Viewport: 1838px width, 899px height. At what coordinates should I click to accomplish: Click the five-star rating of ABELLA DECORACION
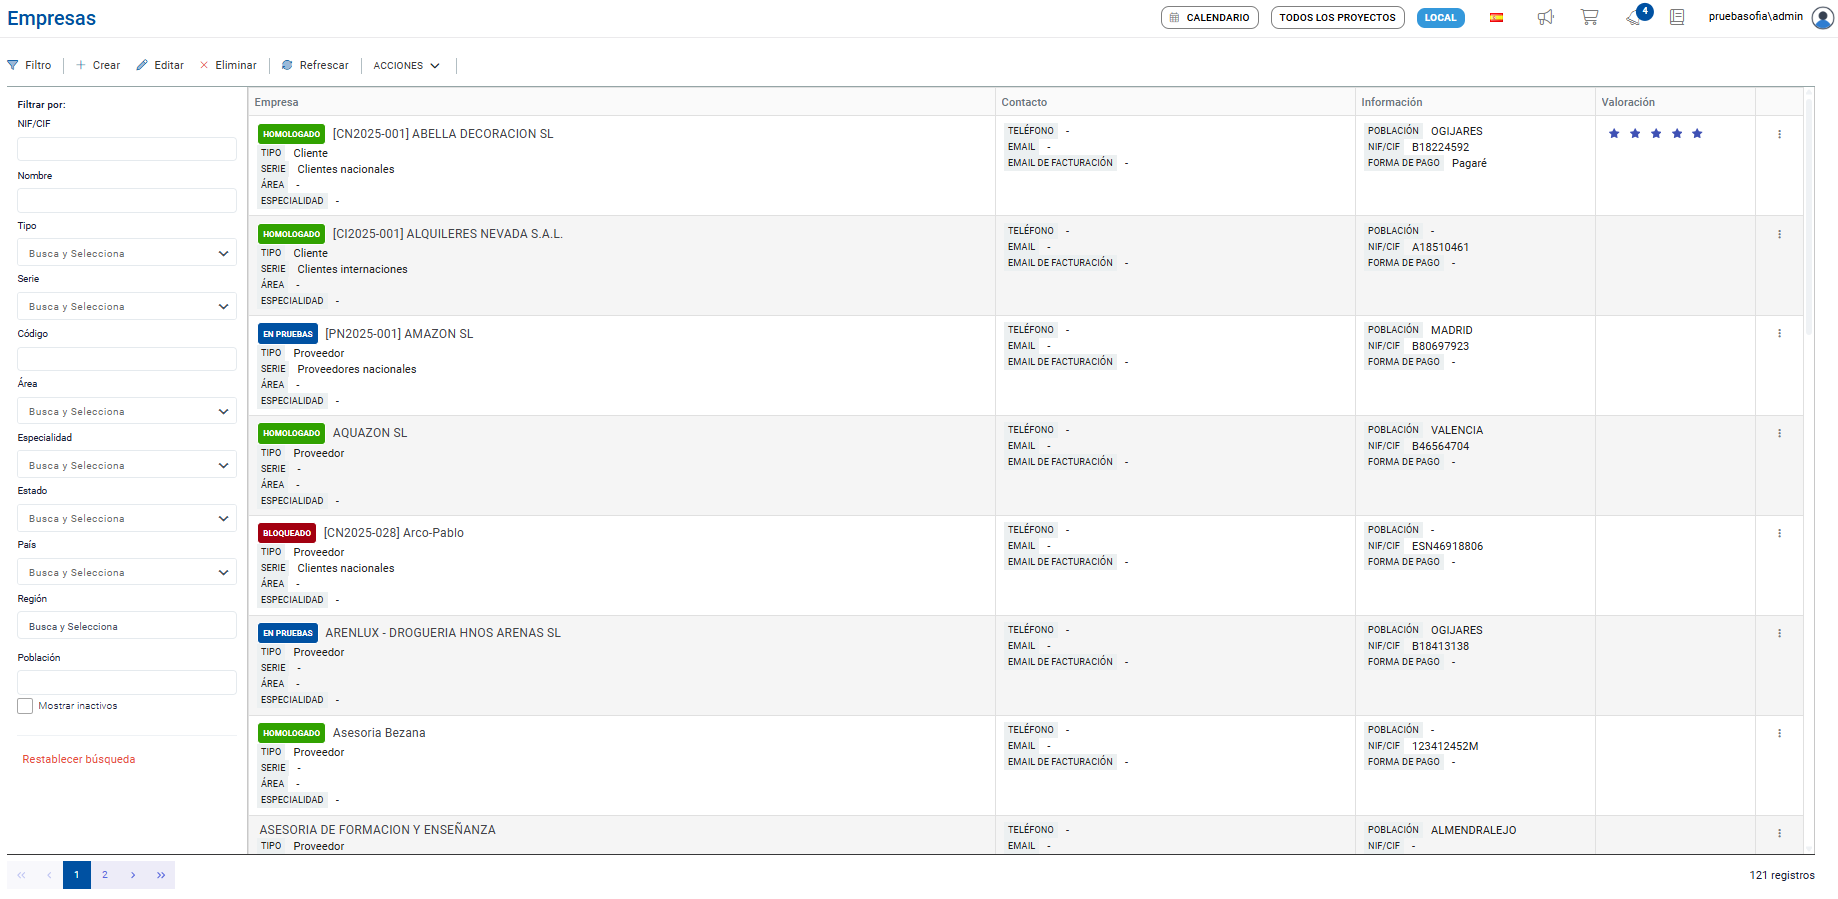(x=1655, y=134)
